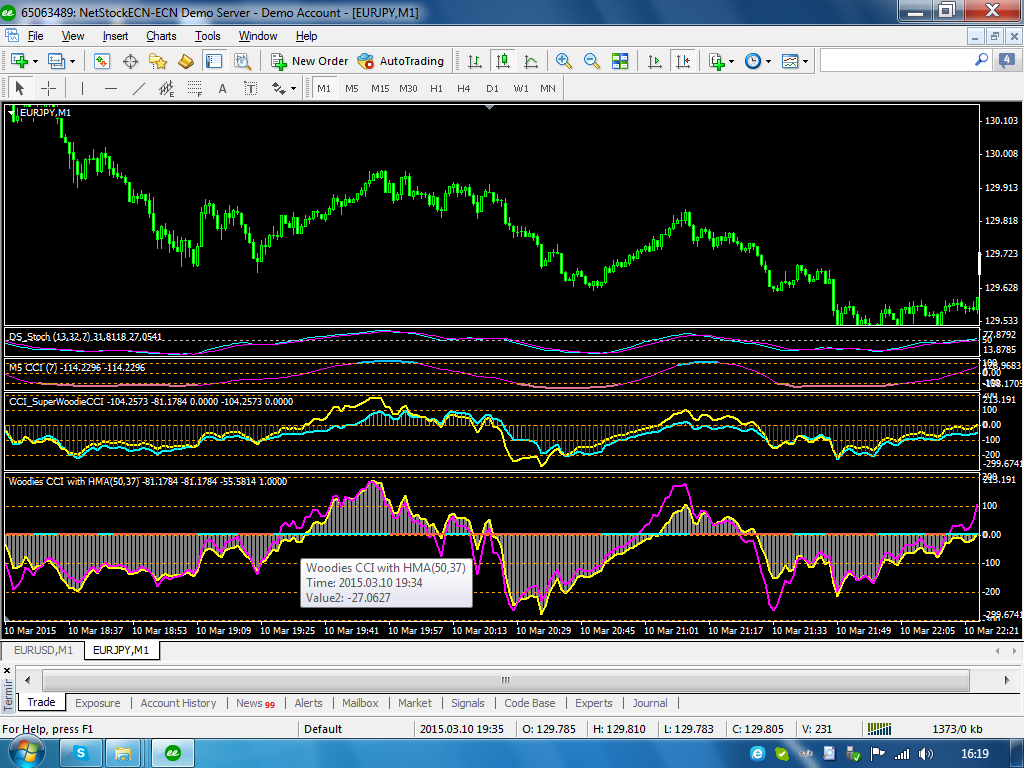Click the Zoom Out magnifier icon
This screenshot has height=768, width=1024.
click(x=592, y=61)
